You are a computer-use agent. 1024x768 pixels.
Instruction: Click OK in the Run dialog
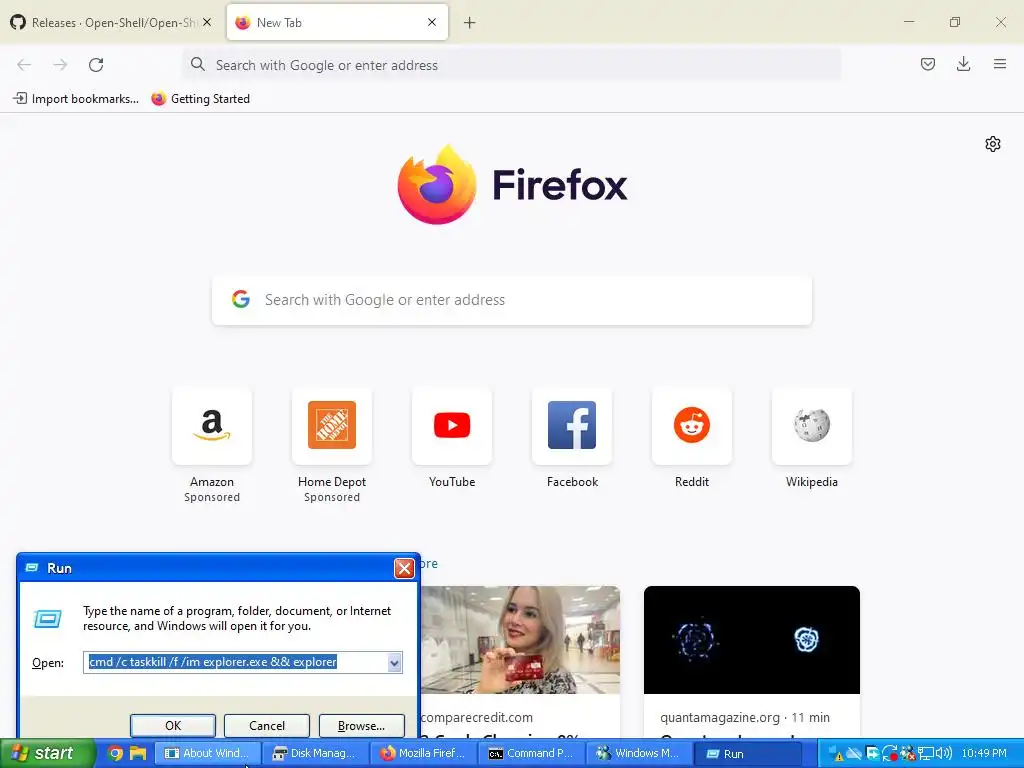click(x=173, y=726)
